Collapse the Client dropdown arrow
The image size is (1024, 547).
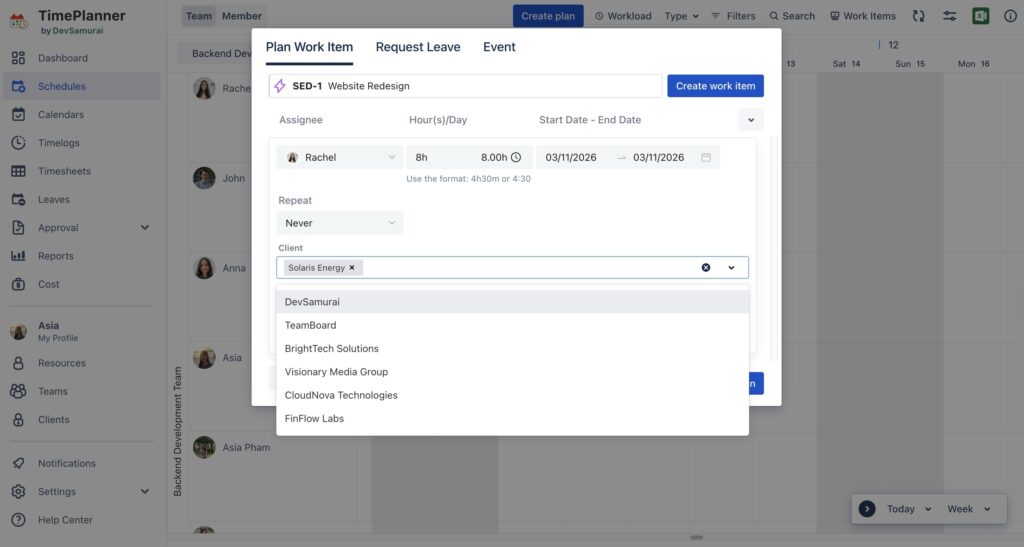click(731, 268)
